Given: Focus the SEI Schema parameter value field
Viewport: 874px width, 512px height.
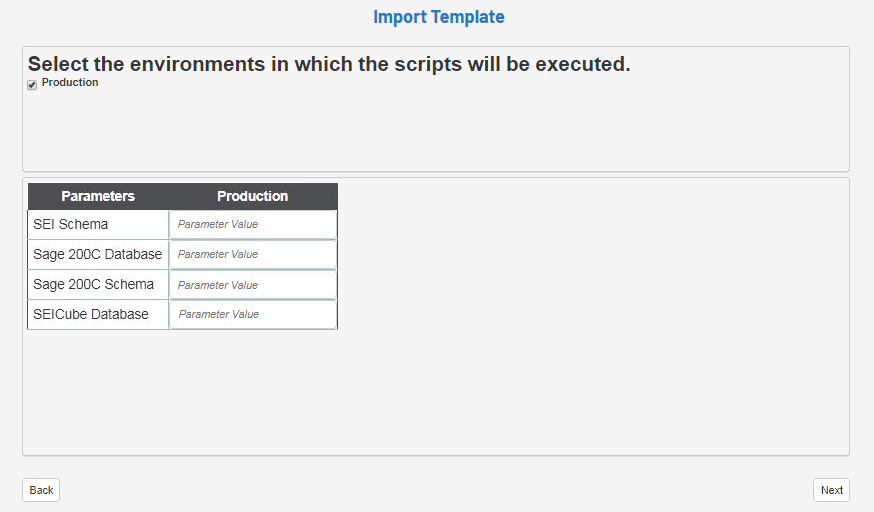Looking at the screenshot, I should click(x=253, y=224).
